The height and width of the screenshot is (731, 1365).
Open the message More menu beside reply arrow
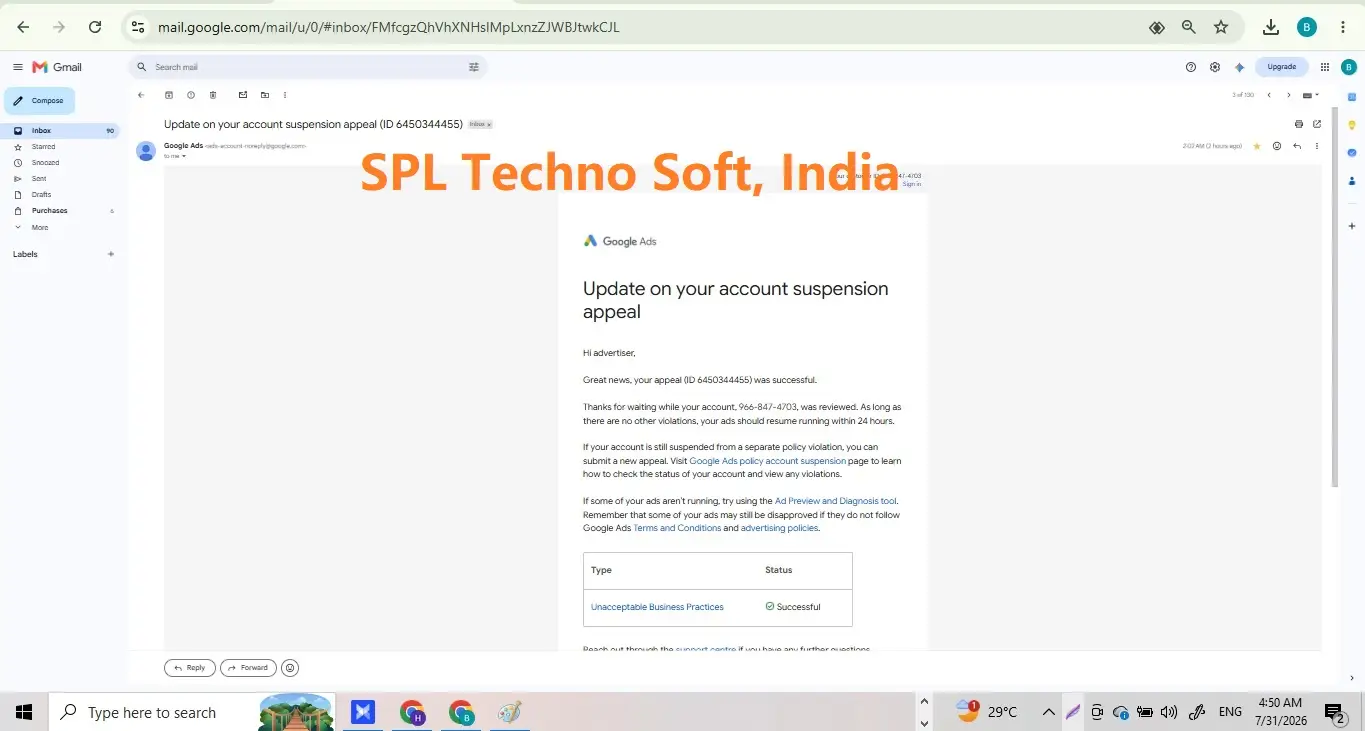(x=1317, y=146)
